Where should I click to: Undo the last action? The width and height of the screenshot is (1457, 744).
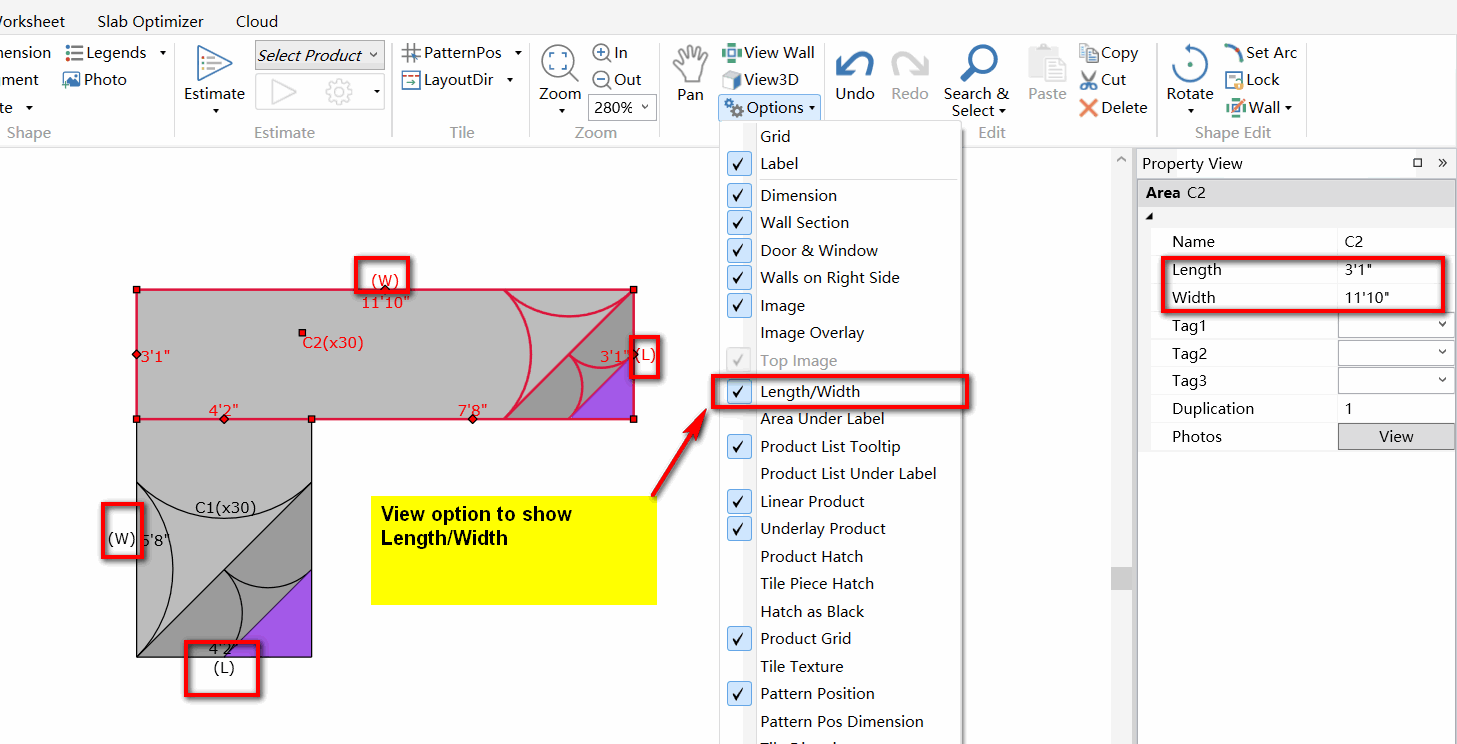855,74
